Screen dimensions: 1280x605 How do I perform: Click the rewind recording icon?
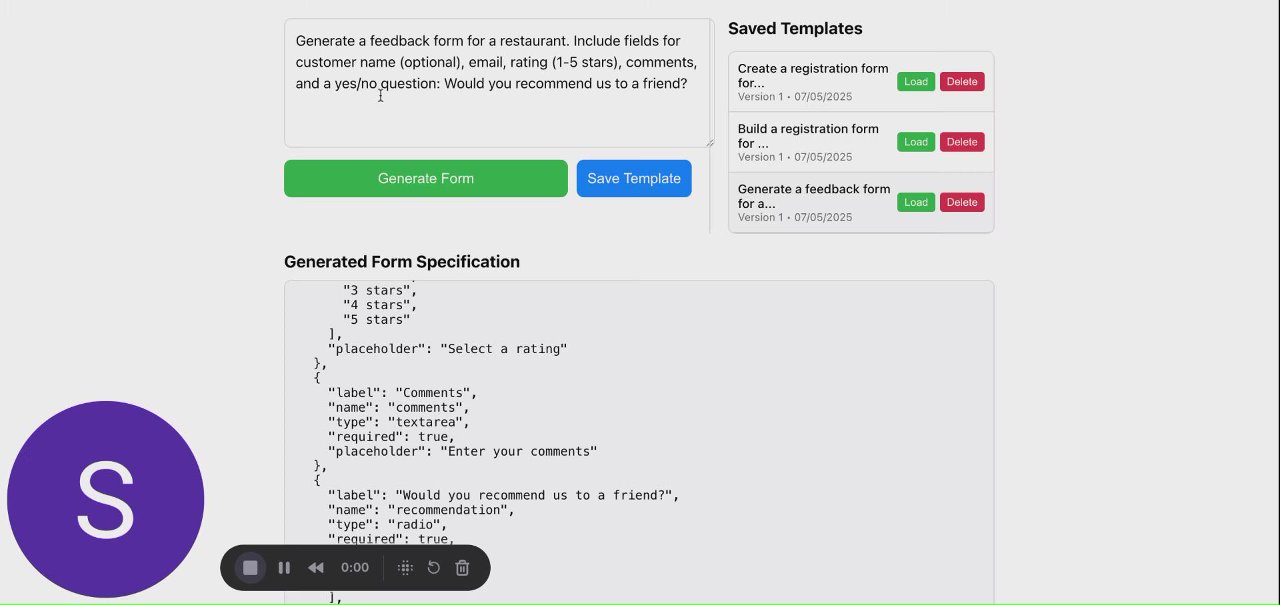[316, 568]
